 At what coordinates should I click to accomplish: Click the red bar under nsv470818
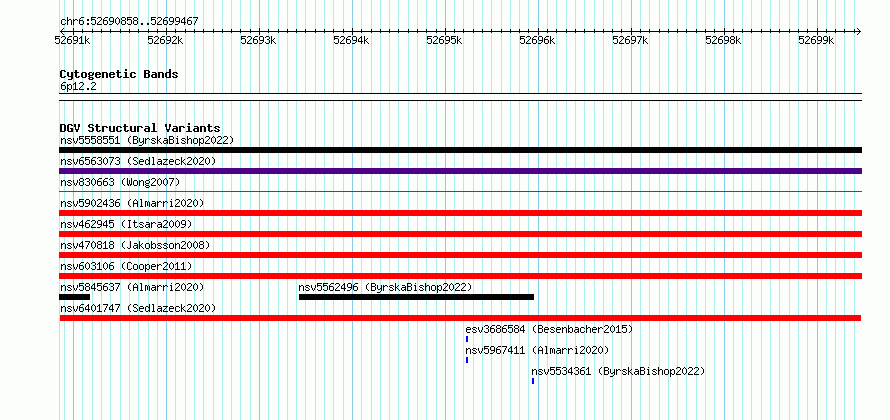coord(460,255)
